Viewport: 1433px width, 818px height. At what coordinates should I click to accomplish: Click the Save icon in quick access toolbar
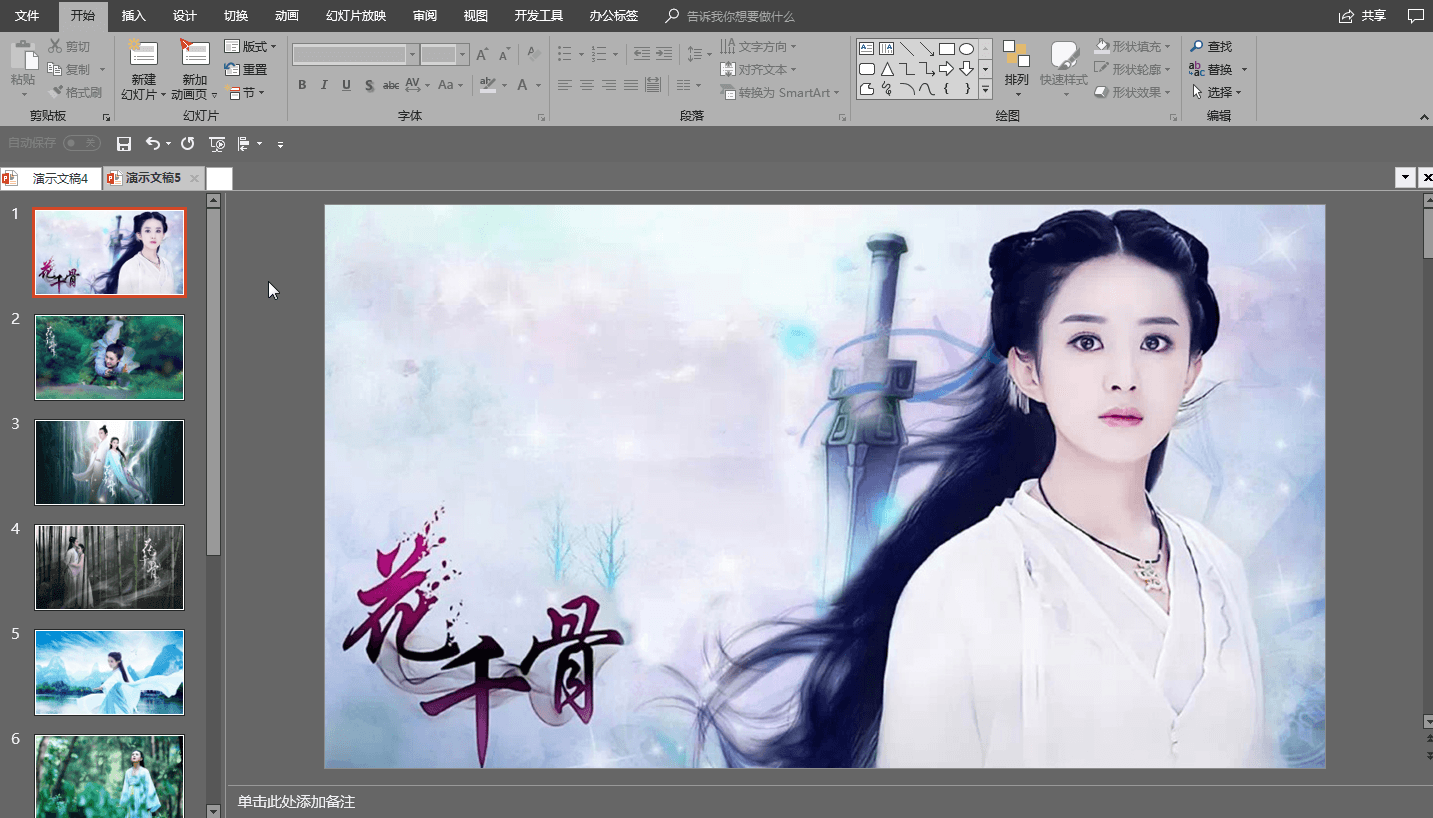point(124,144)
